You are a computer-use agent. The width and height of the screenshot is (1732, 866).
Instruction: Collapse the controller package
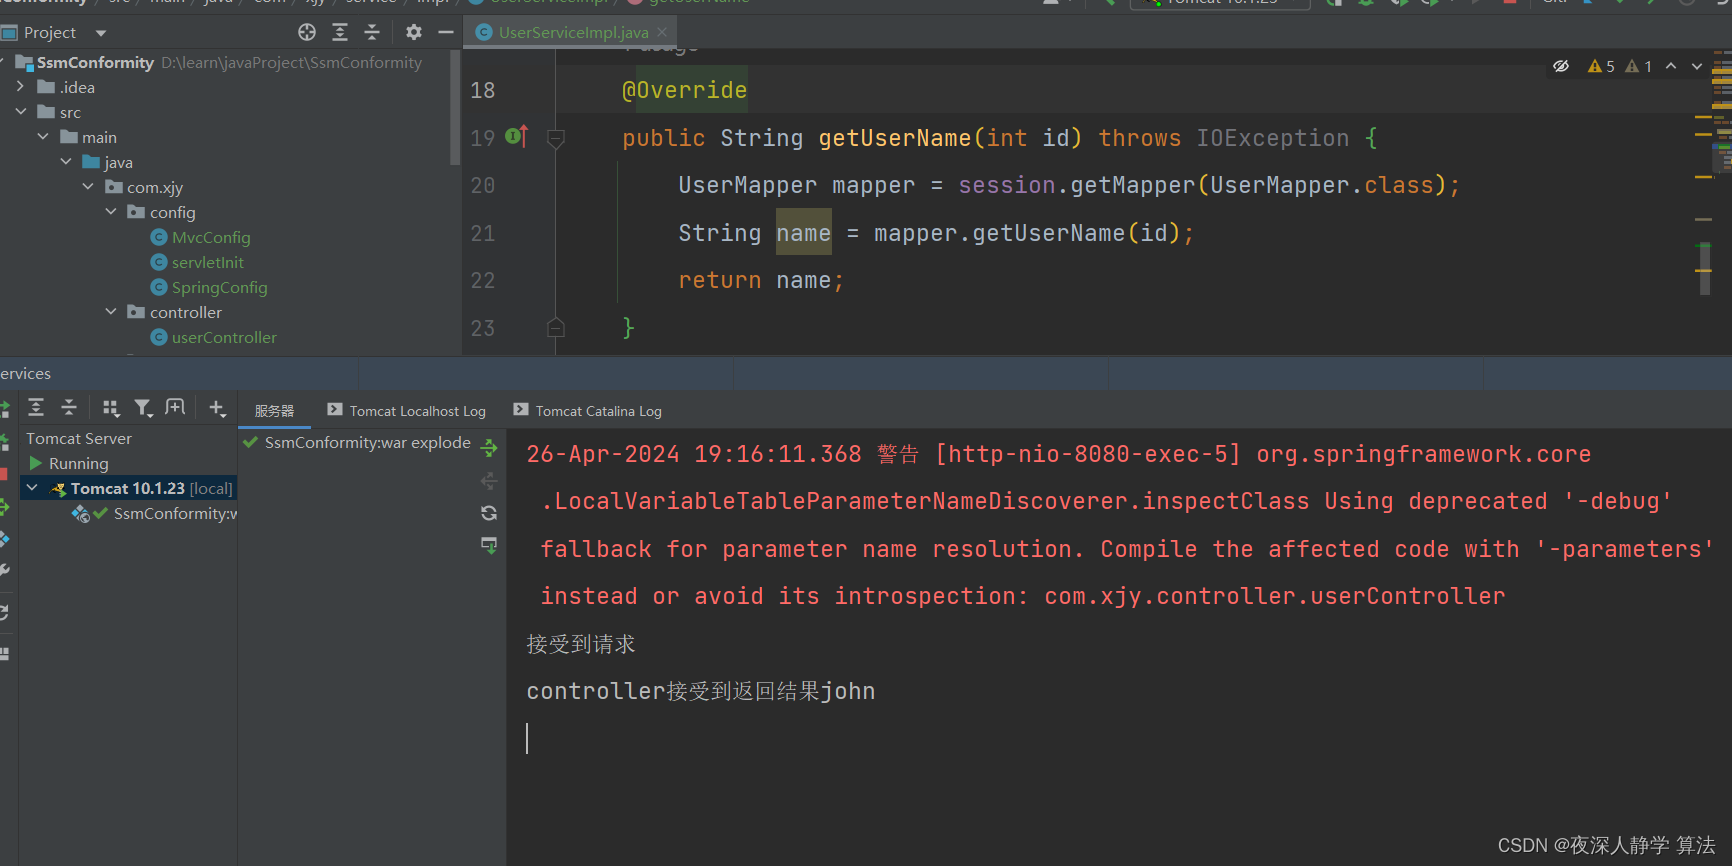[111, 312]
